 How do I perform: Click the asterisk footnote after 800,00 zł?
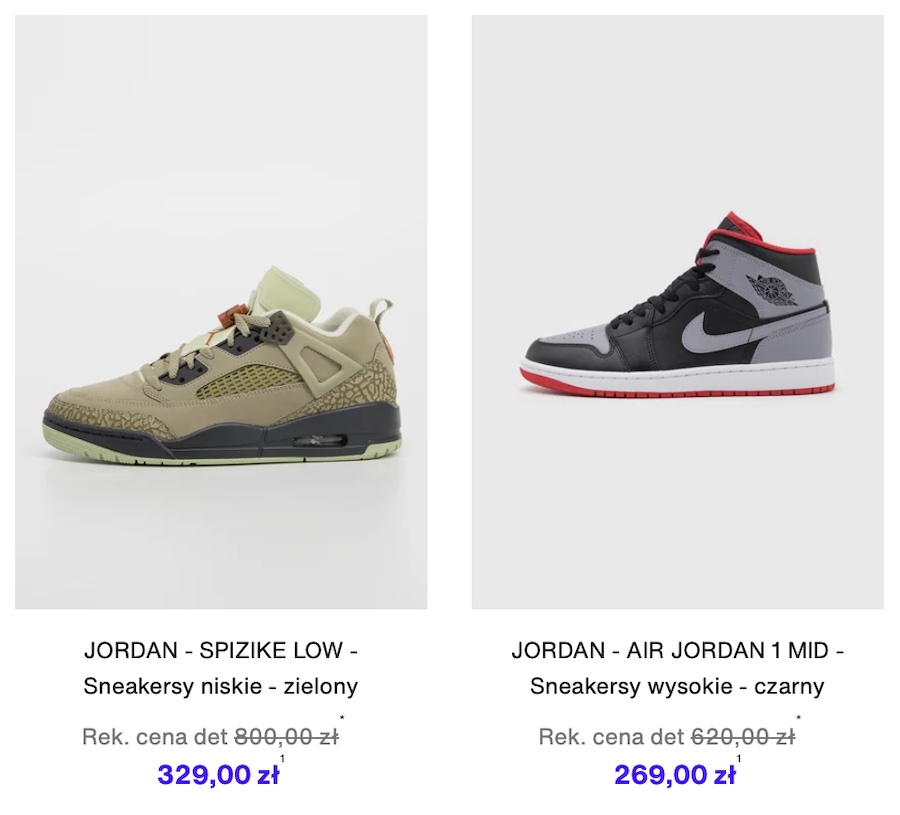pos(342,718)
